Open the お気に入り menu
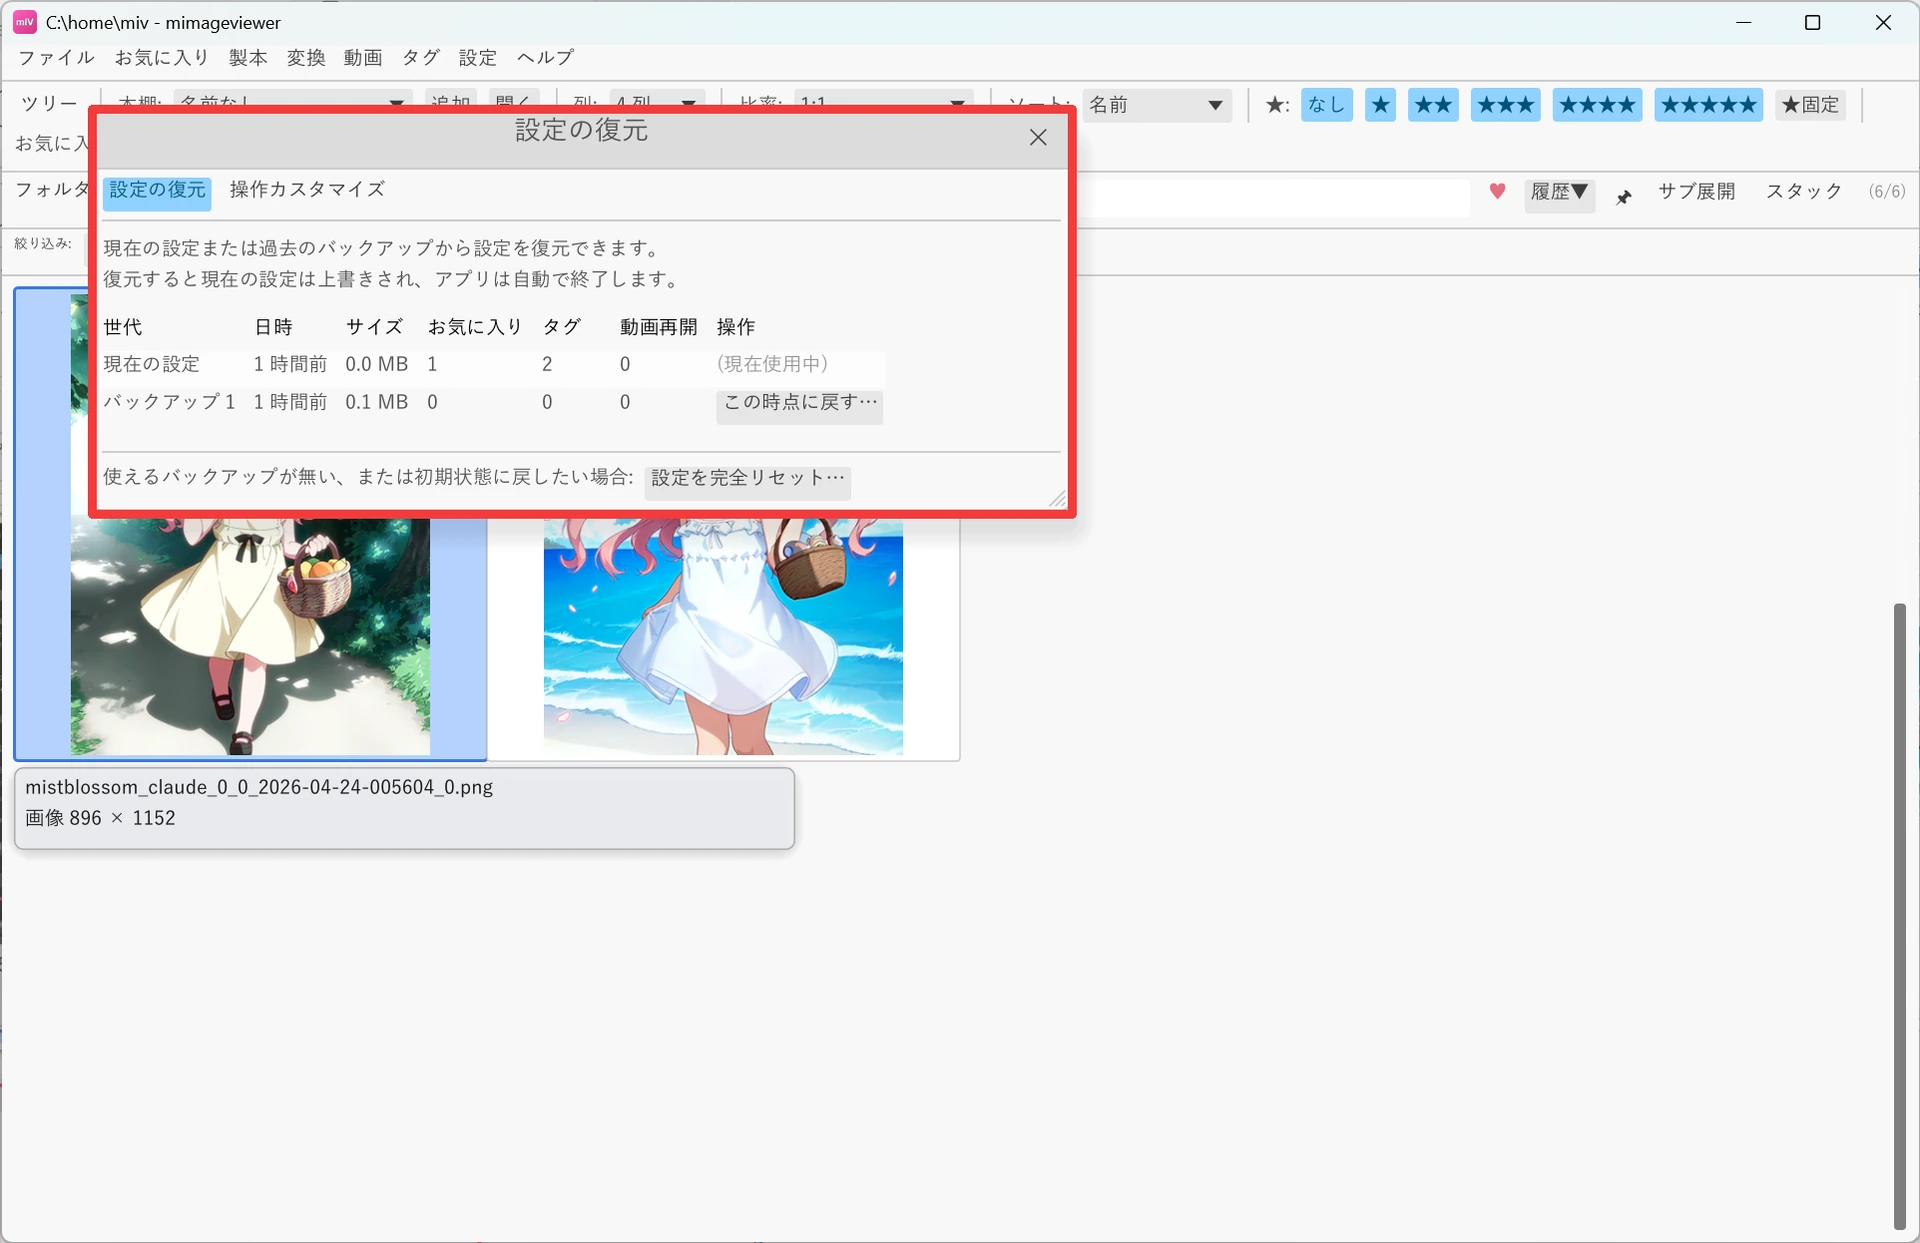This screenshot has width=1920, height=1243. [162, 58]
